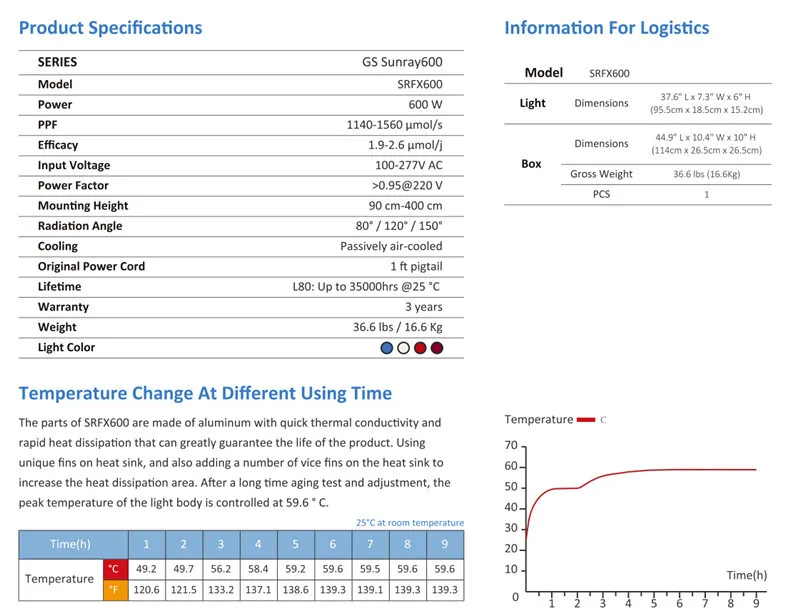Click the Gross Weight label in logistics table
Image resolution: width=800 pixels, height=613 pixels.
[601, 174]
